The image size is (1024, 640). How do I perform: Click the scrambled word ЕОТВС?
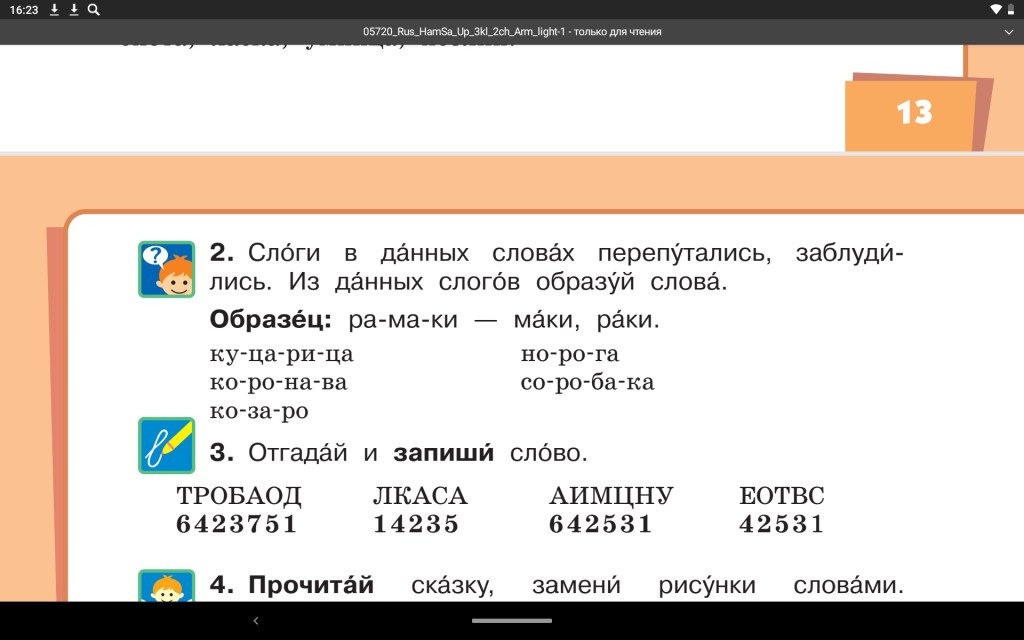point(782,496)
